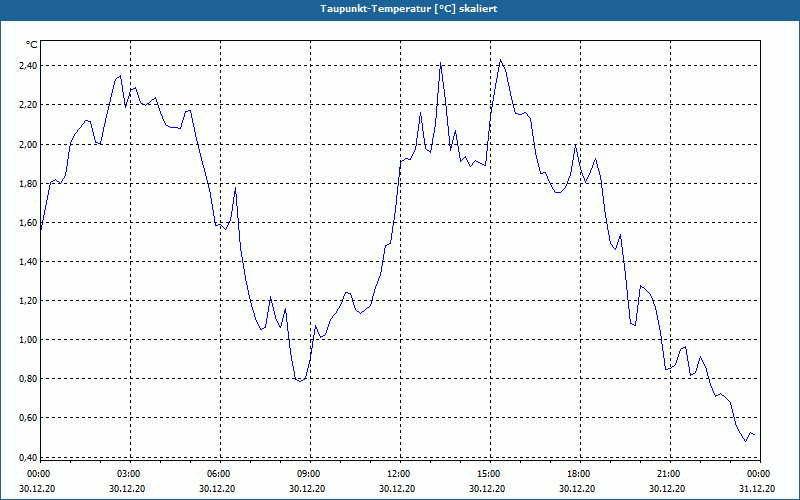Click the "0,80" y-axis value
Image resolution: width=800 pixels, height=500 pixels.
point(29,379)
